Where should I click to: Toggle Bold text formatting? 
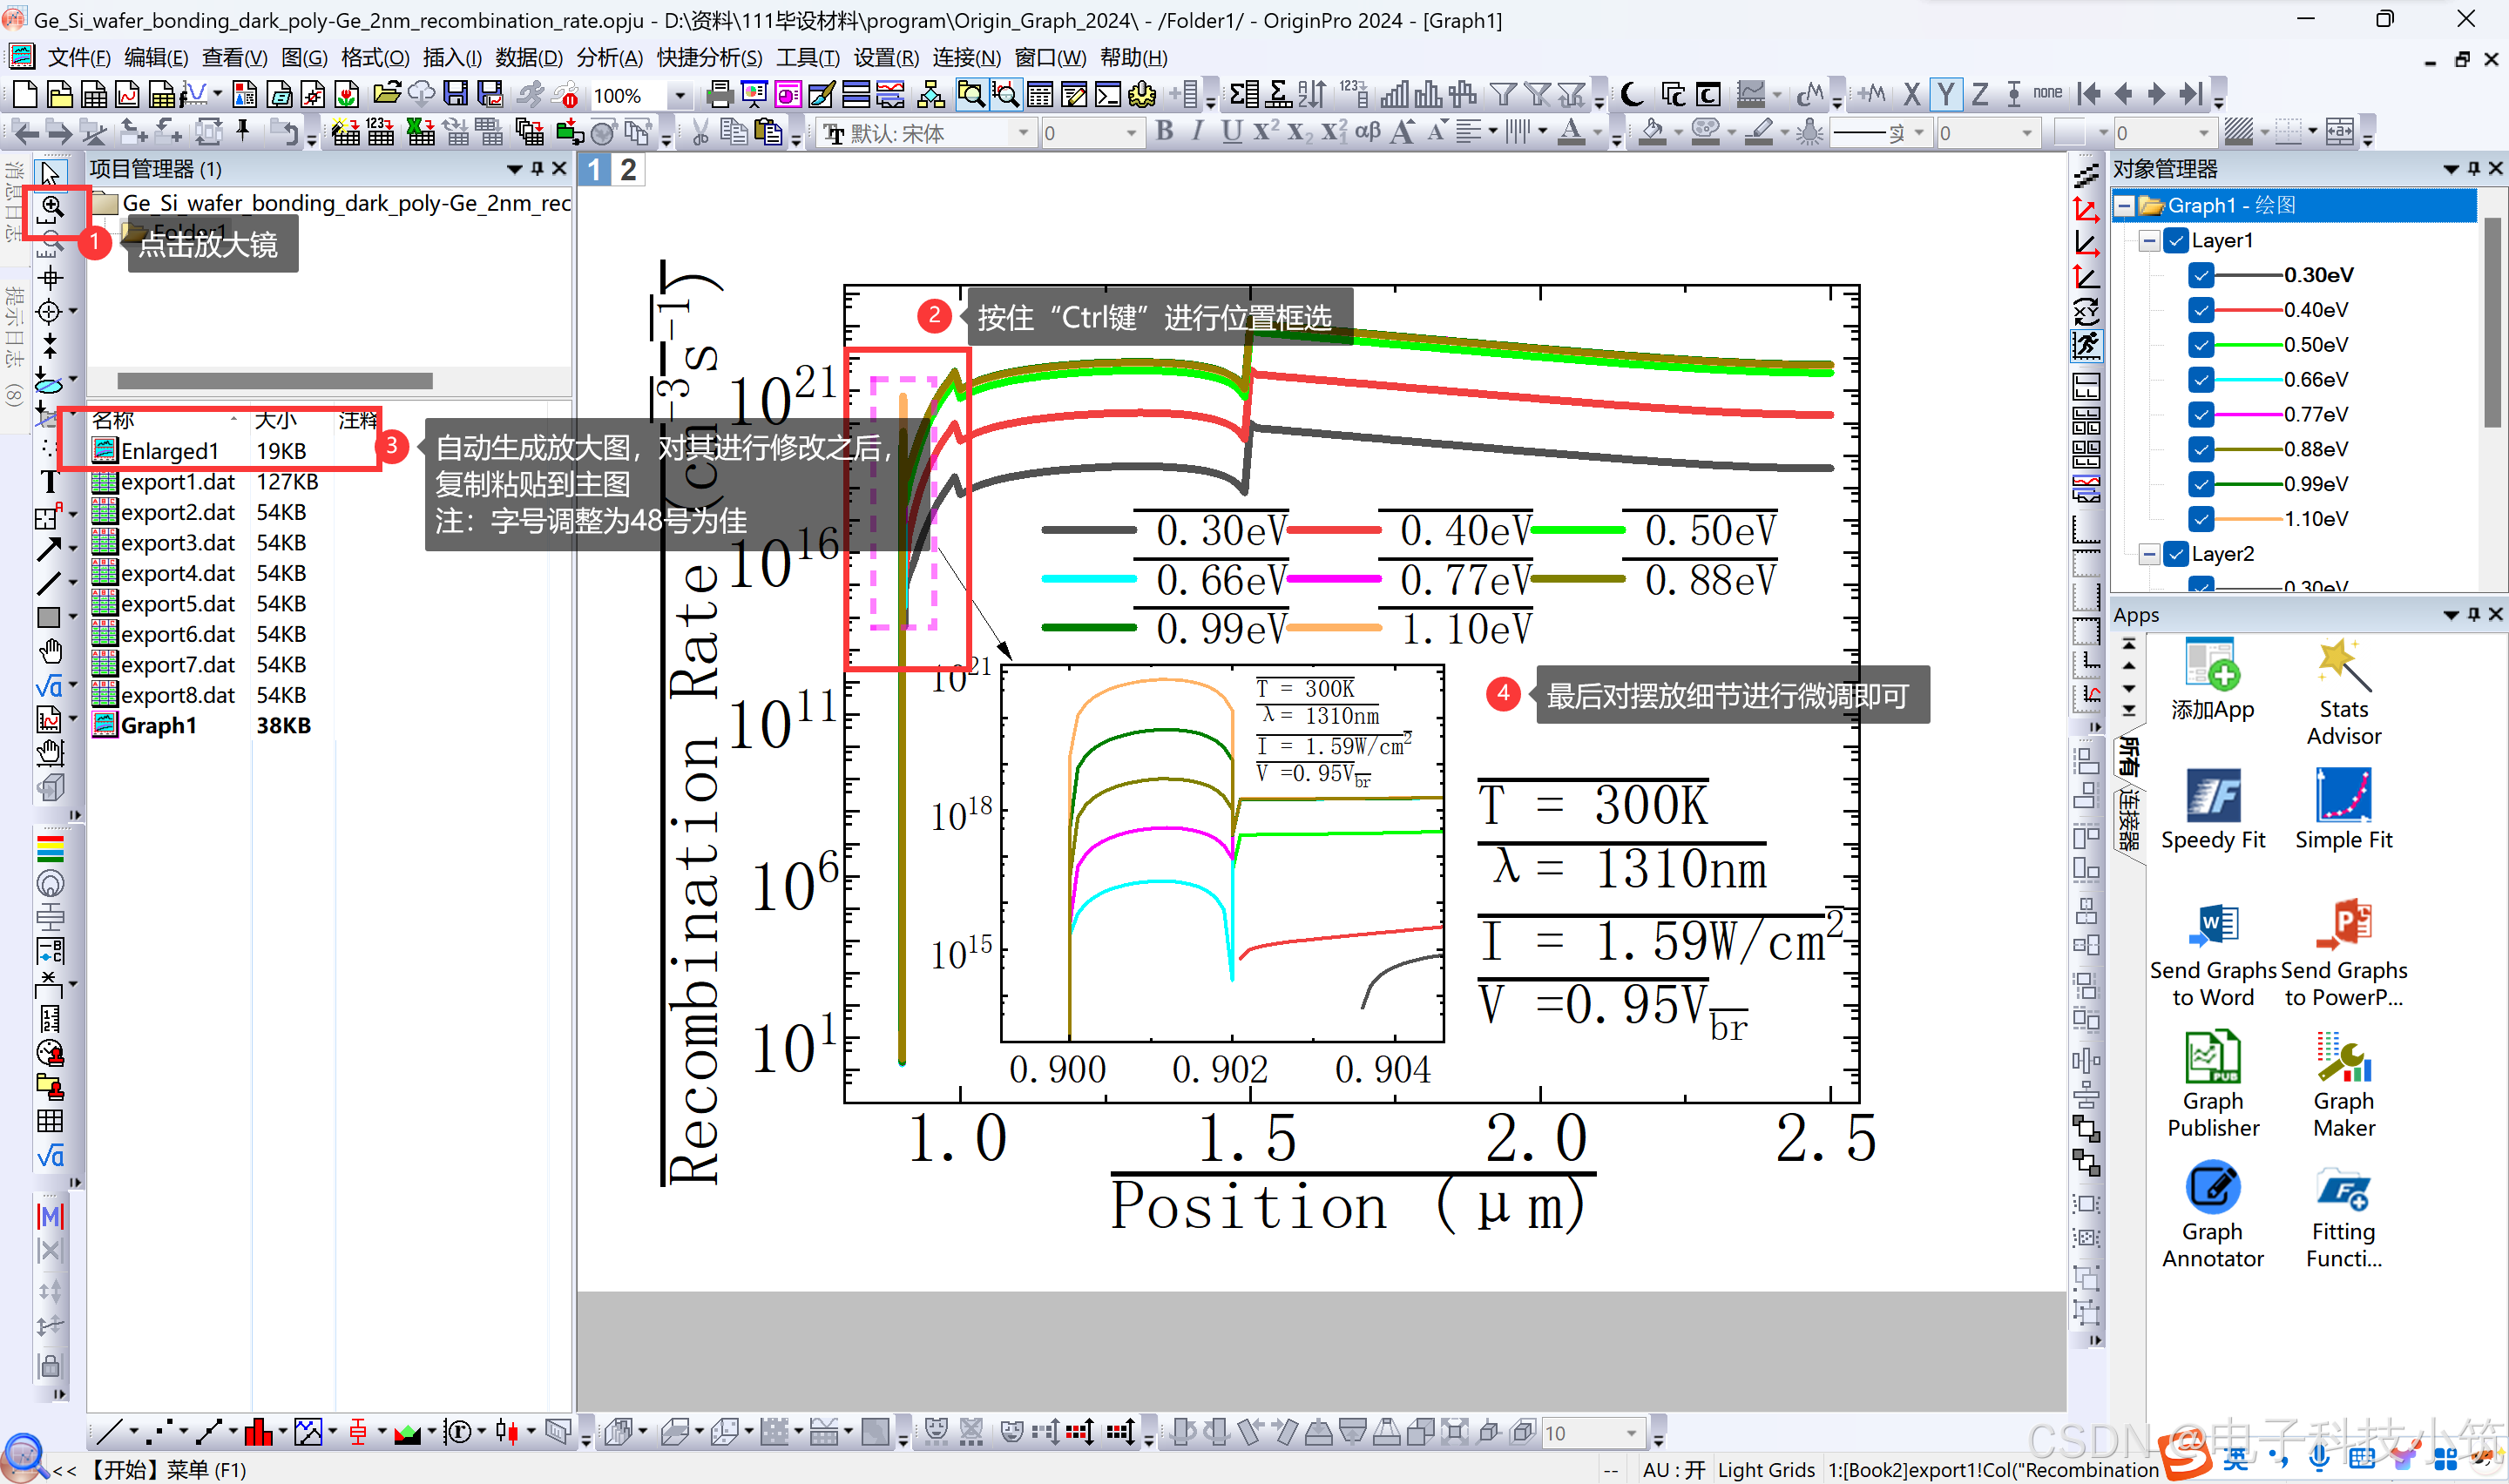tap(1164, 132)
